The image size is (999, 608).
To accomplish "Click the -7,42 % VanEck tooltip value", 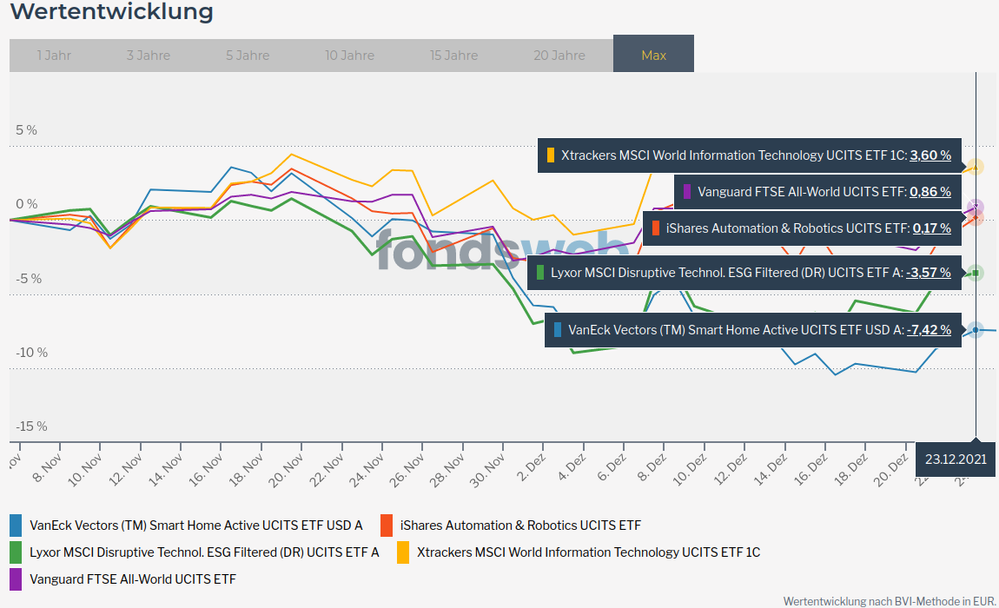I will coord(928,329).
